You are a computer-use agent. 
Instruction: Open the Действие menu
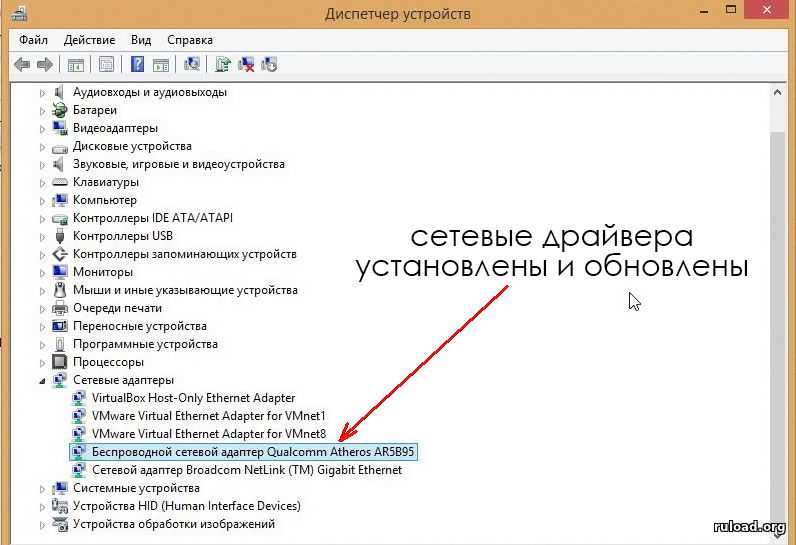(89, 40)
